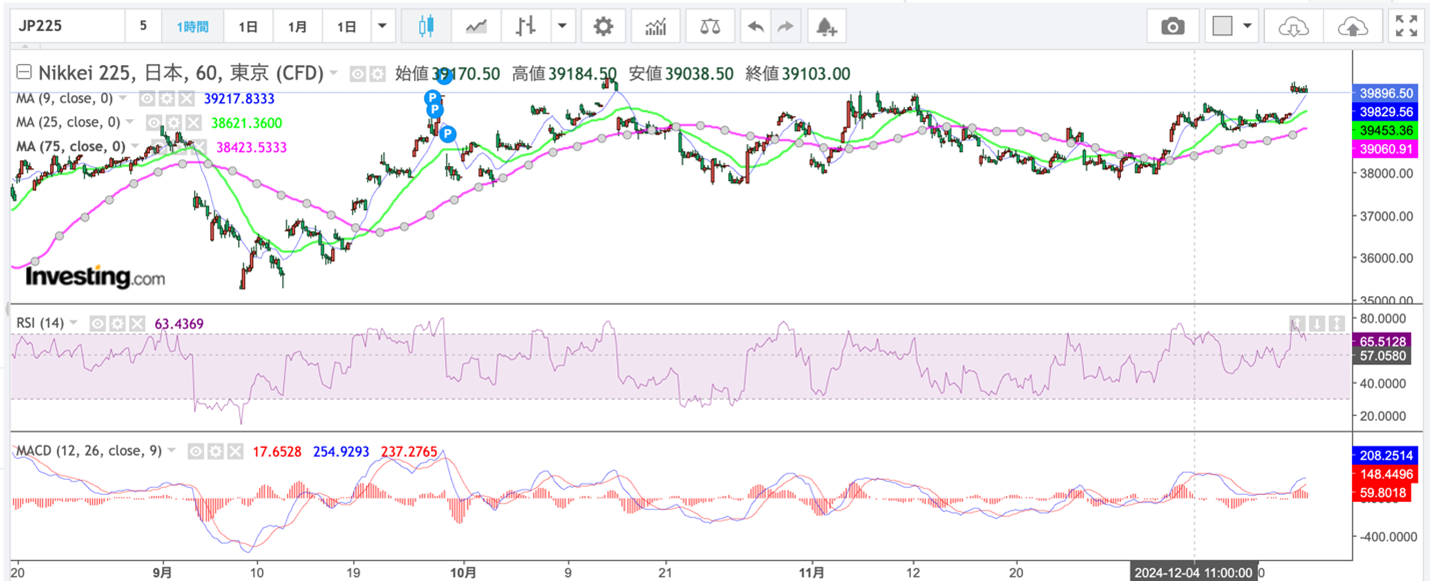
Task: Toggle visibility of MA 9 indicator
Action: click(146, 99)
